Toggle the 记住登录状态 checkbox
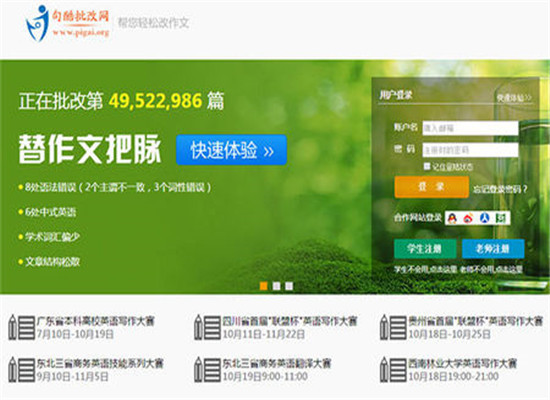This screenshot has height=400, width=550. coord(427,166)
